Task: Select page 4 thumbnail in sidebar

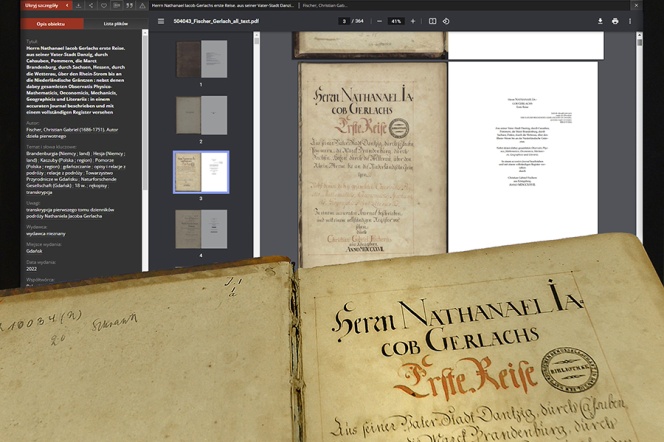Action: coord(200,229)
